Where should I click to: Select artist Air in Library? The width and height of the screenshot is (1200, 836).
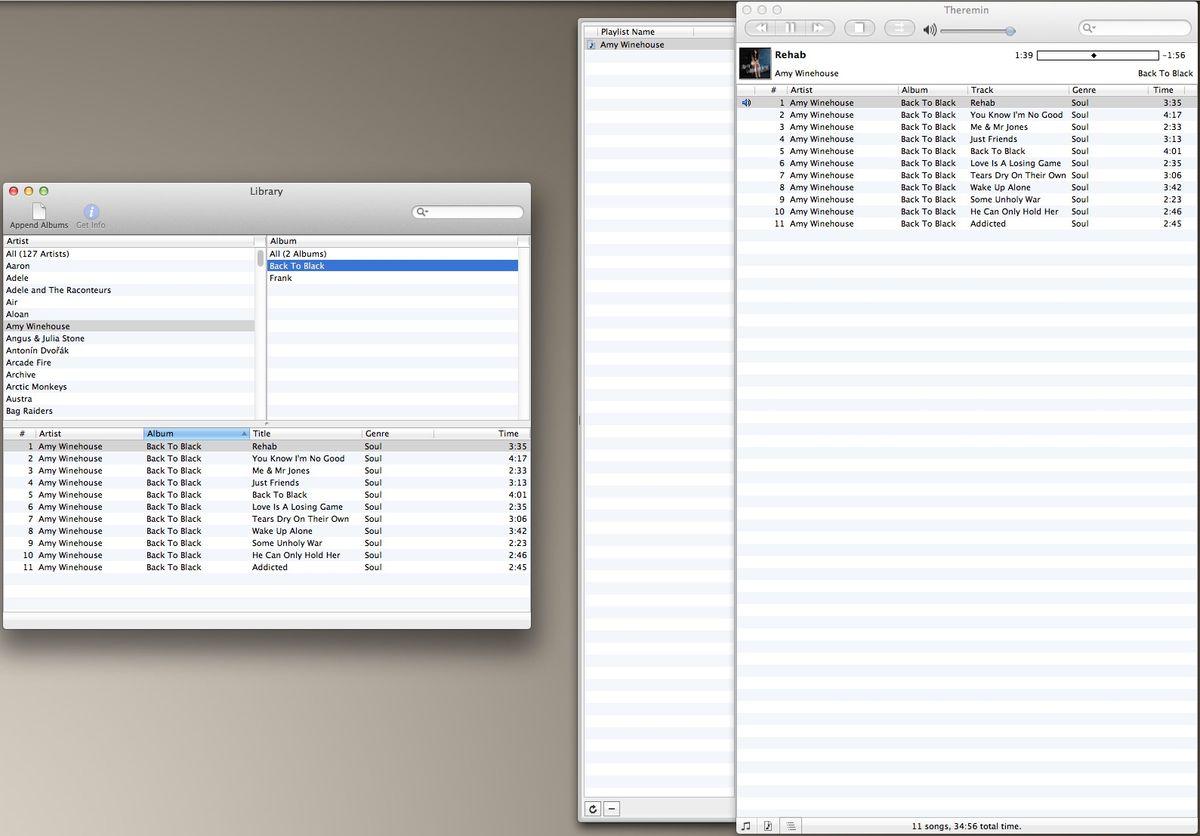129,302
